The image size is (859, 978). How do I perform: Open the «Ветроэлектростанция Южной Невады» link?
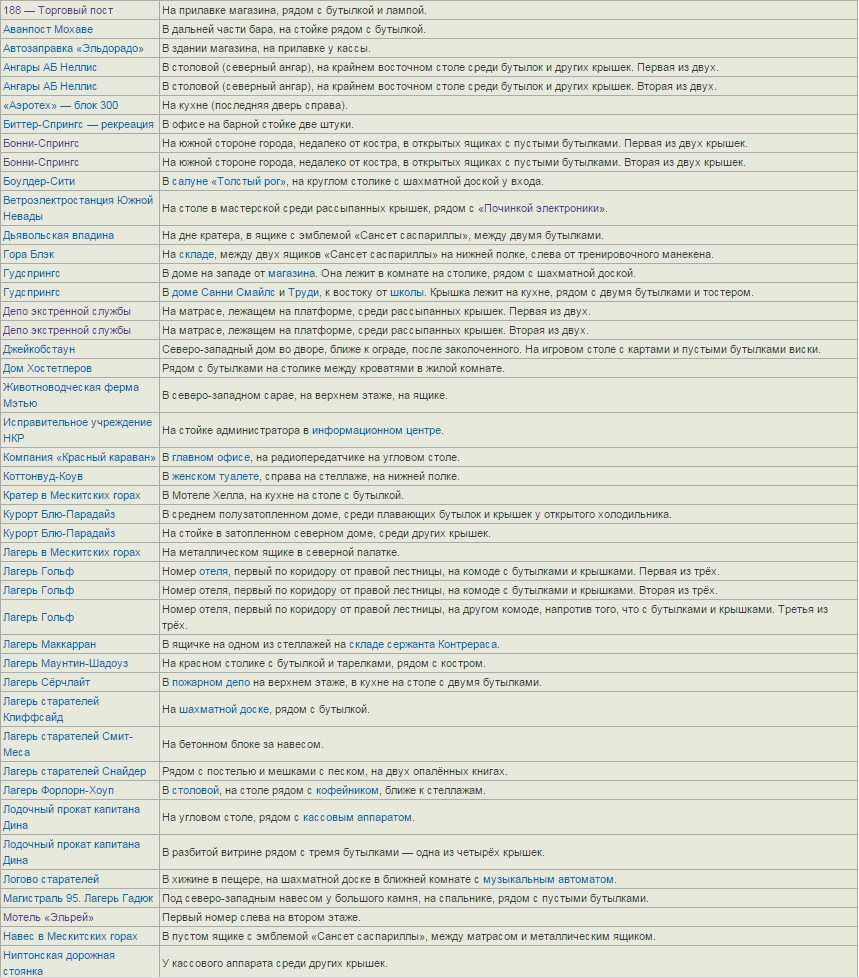[x=78, y=208]
